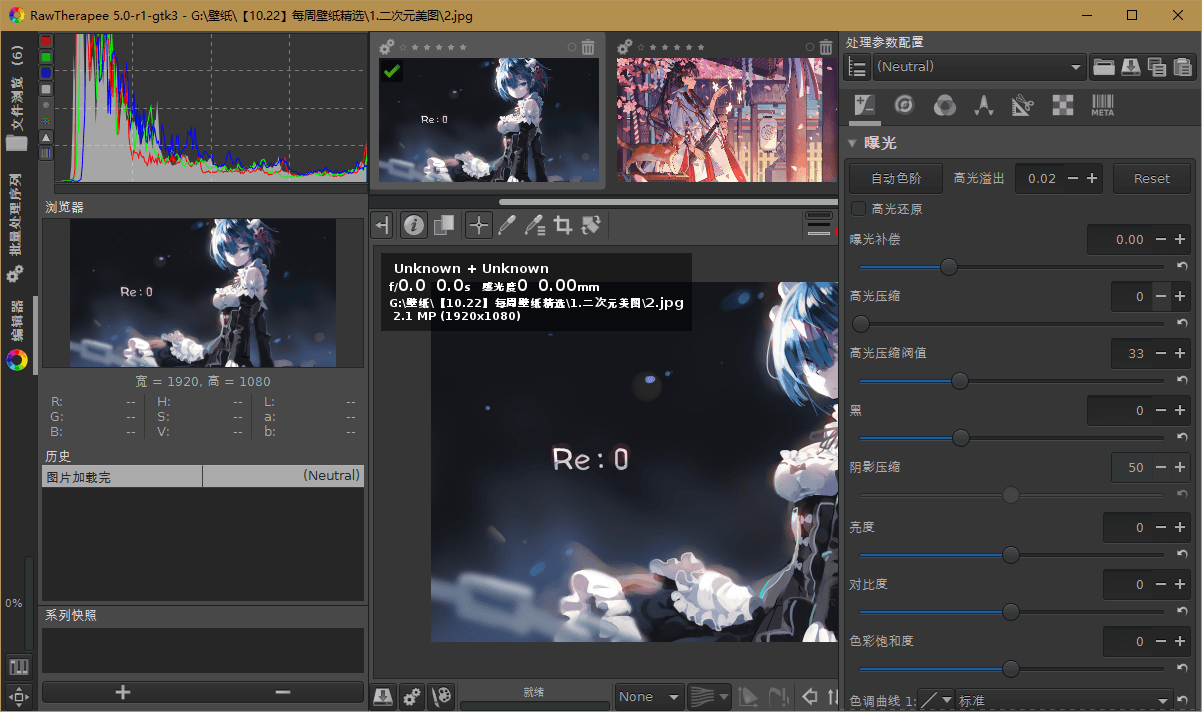Open the tone curve type dropdown
This screenshot has width=1202, height=712.
[x=936, y=701]
